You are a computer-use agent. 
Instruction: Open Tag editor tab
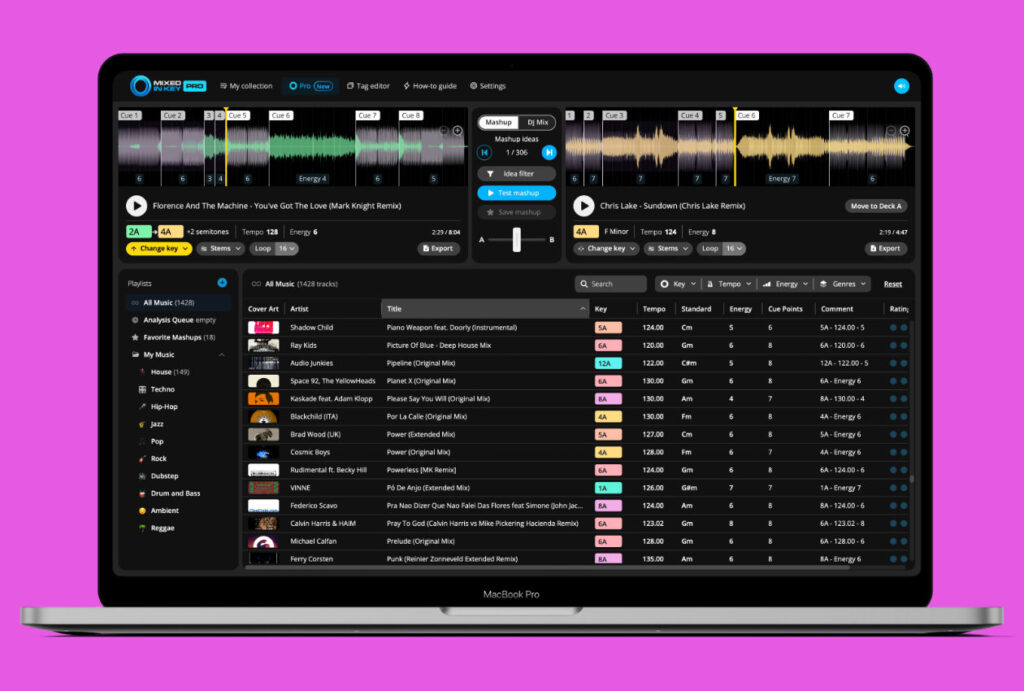click(x=368, y=86)
